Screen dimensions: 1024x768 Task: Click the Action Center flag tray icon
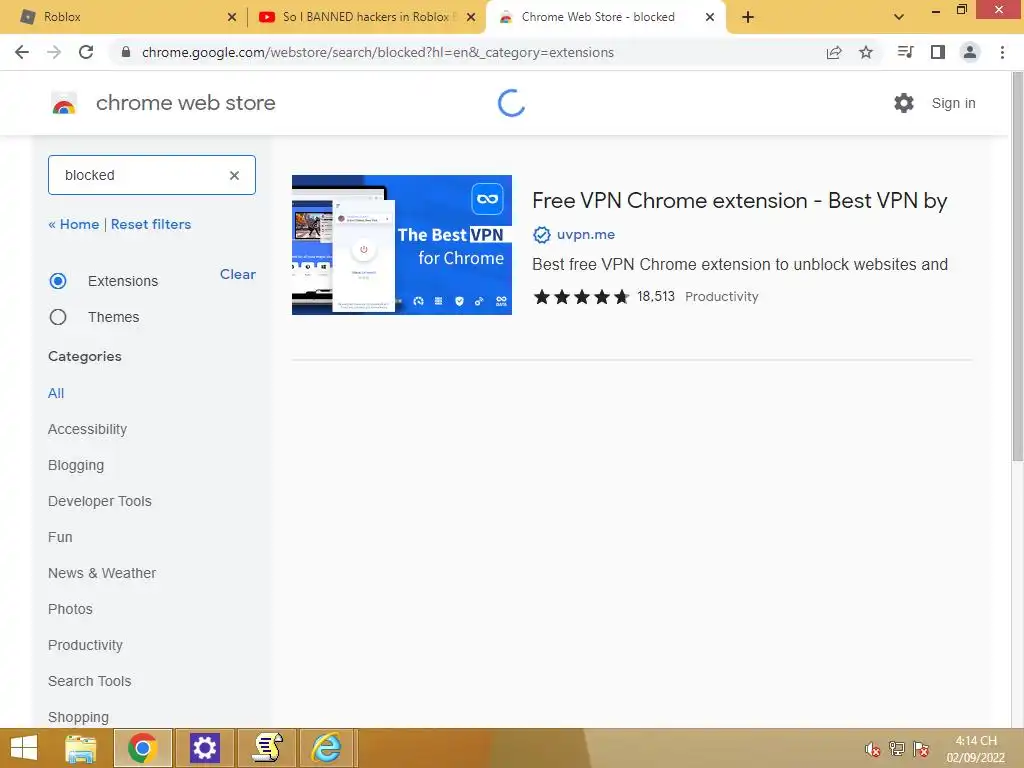pos(921,749)
